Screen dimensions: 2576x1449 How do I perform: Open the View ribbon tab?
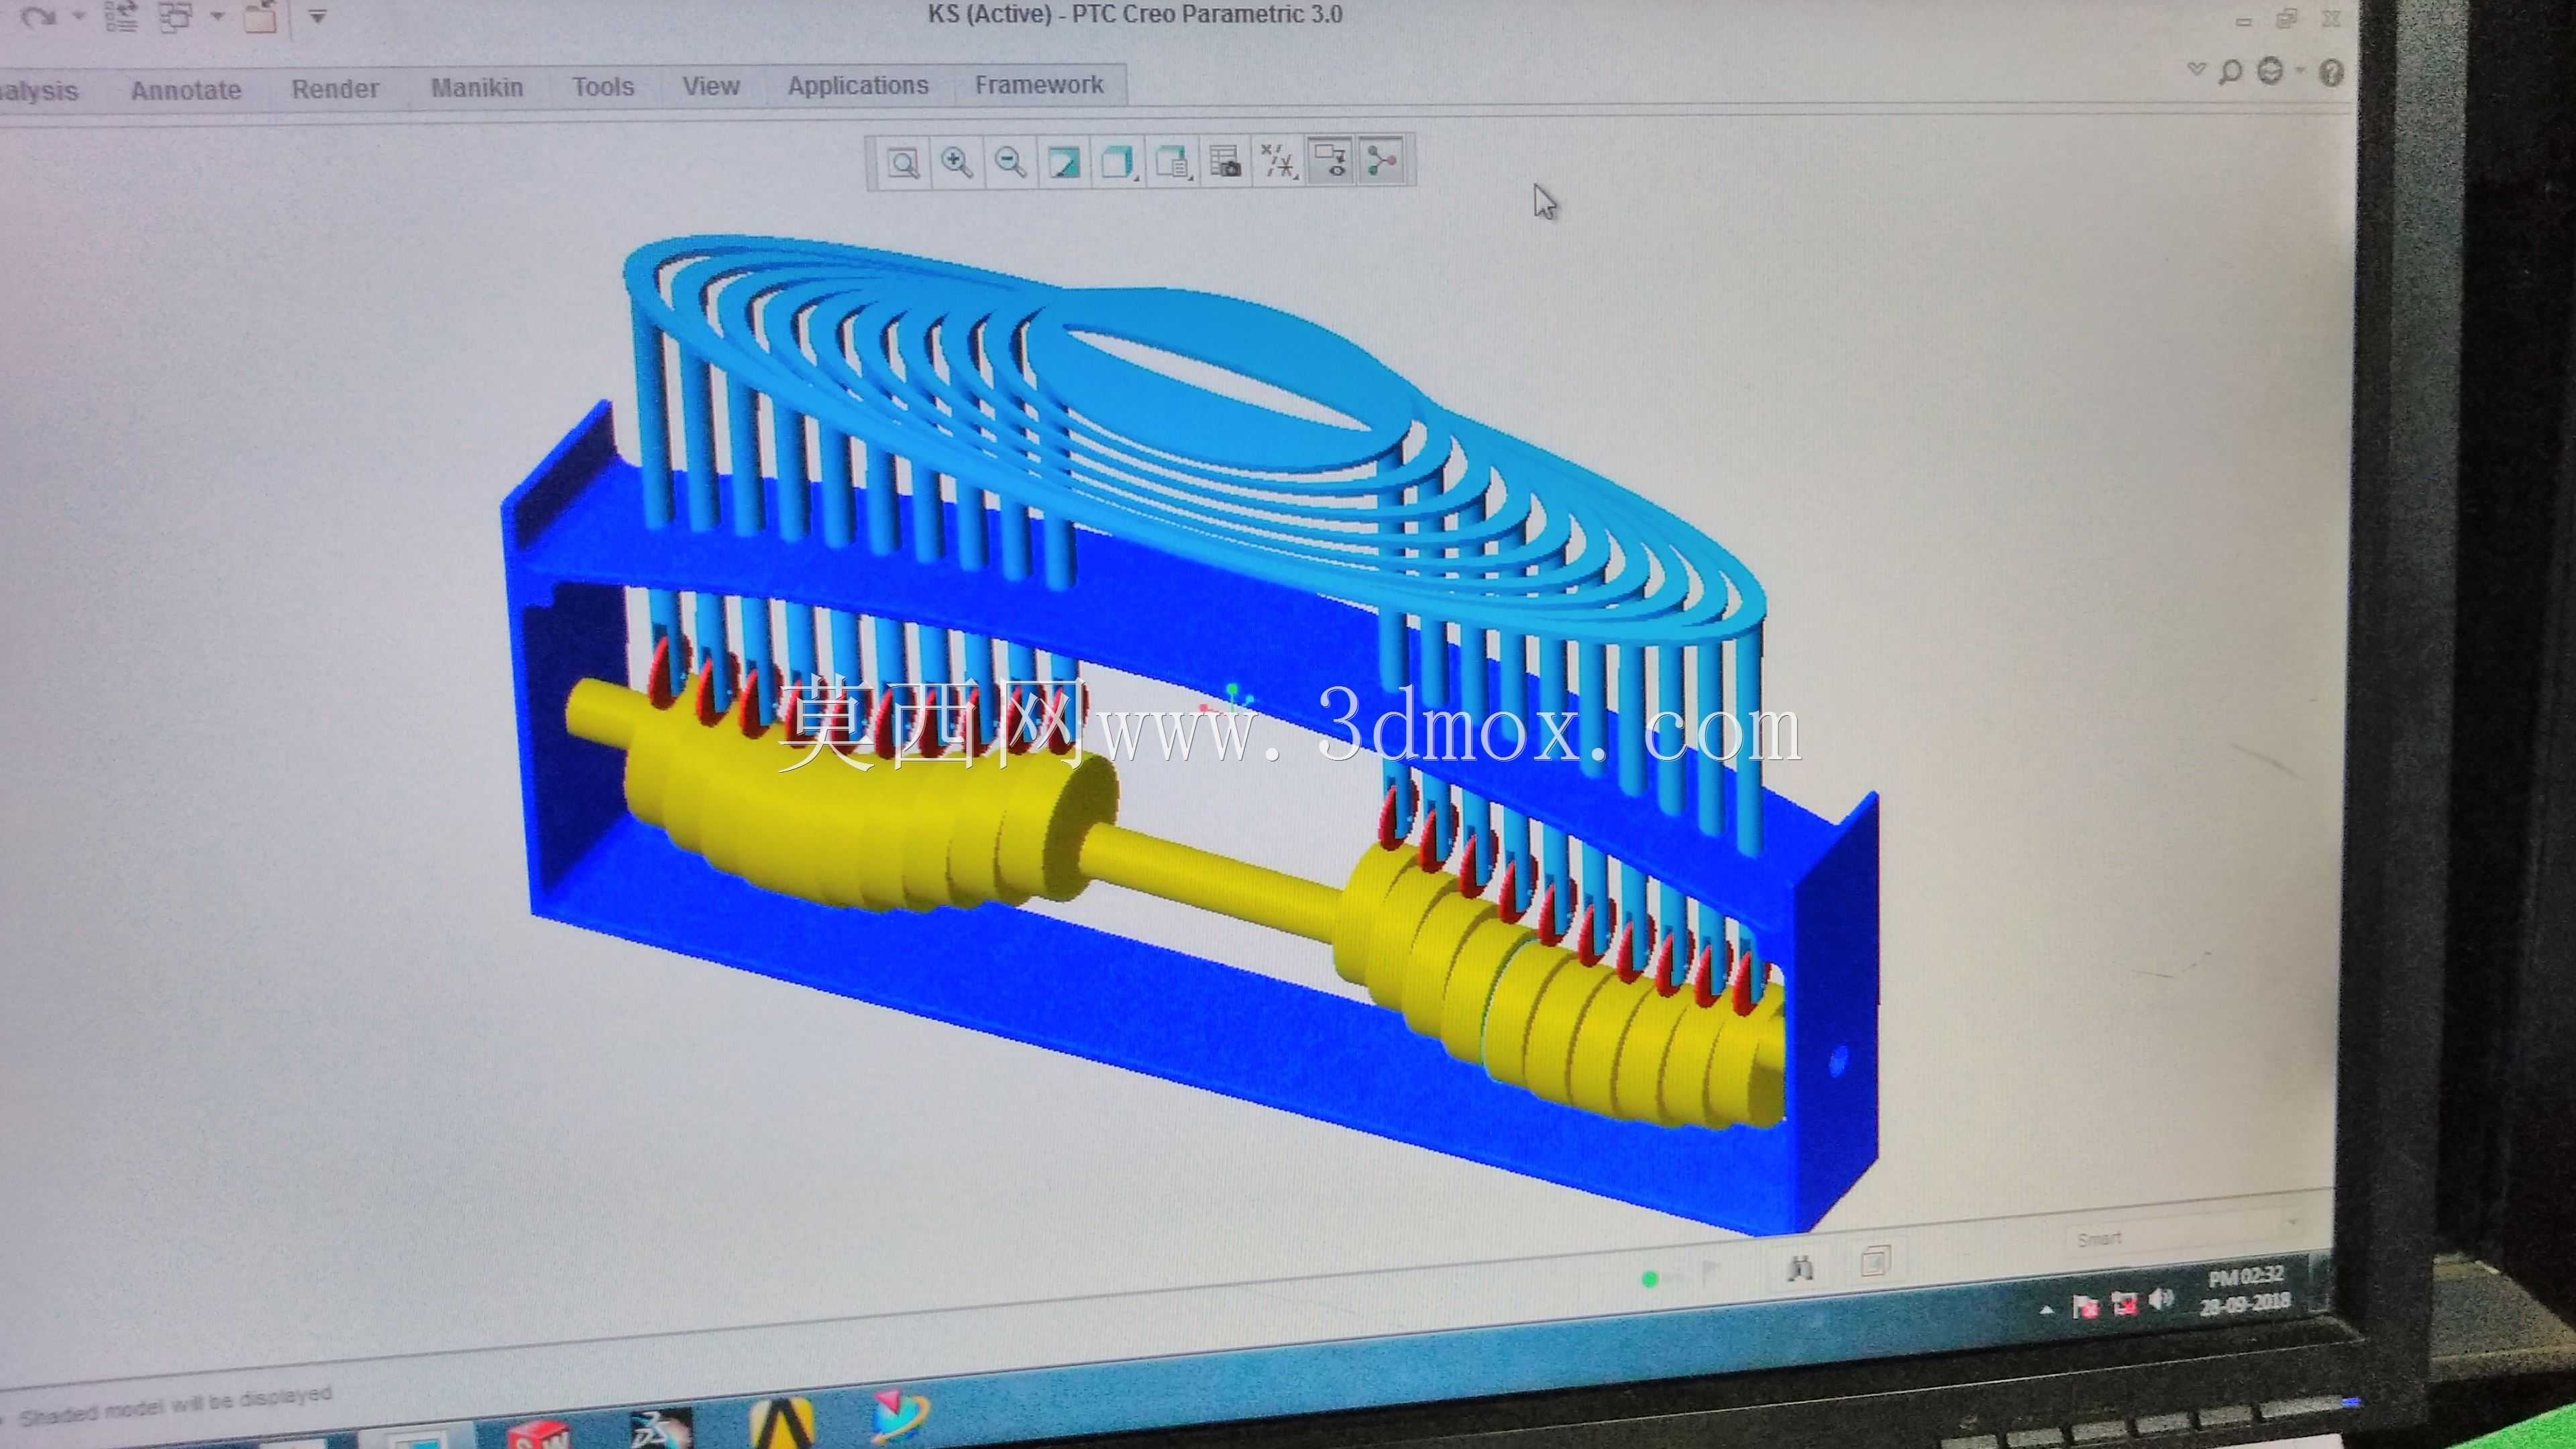tap(711, 86)
